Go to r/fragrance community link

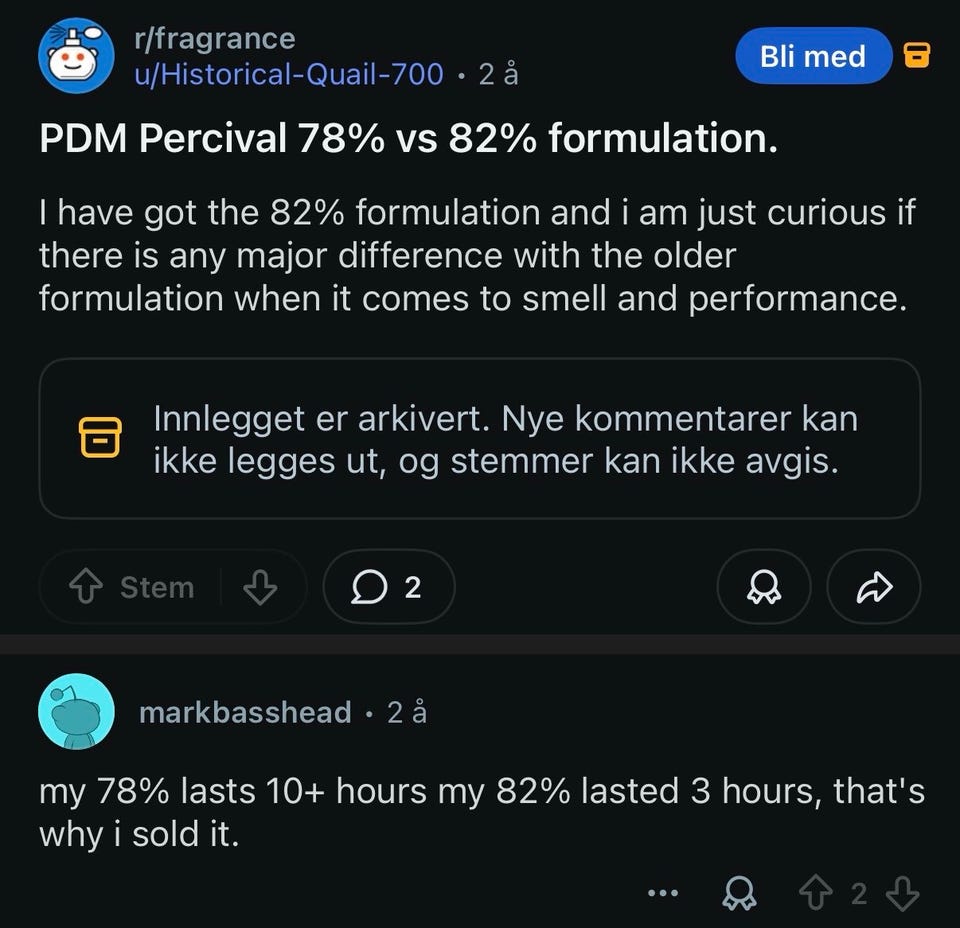click(214, 39)
